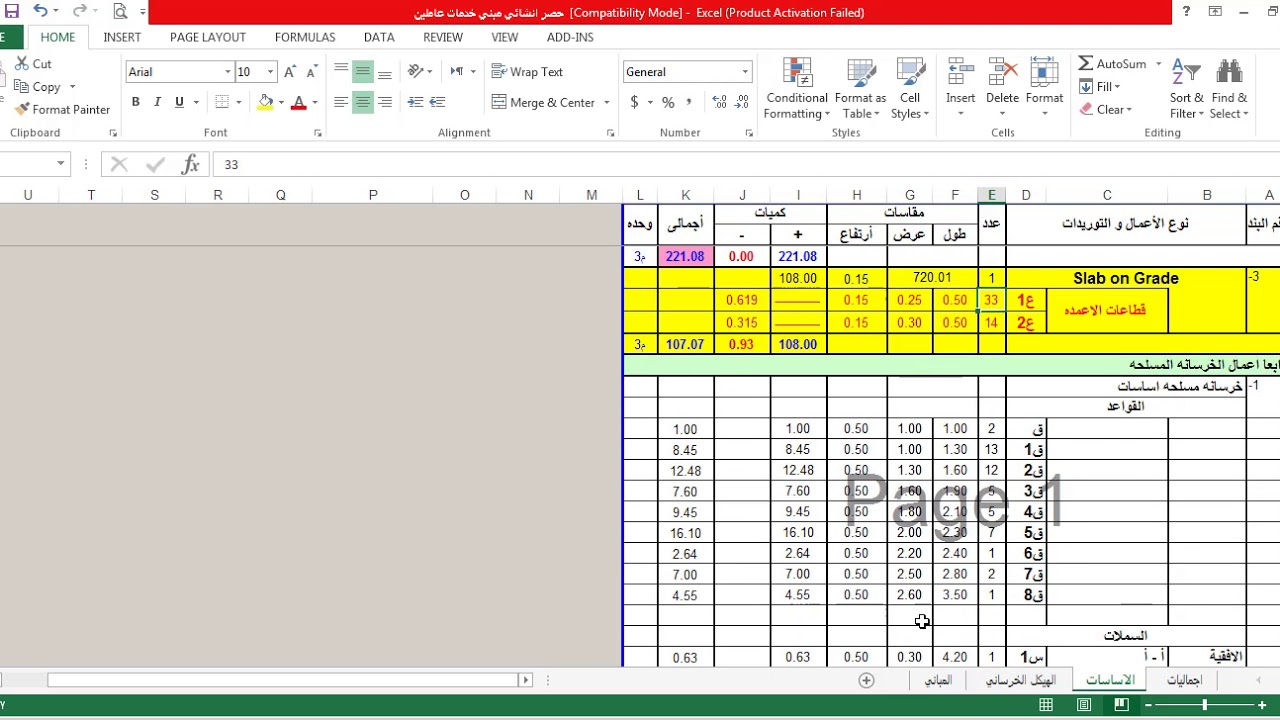
Task: Toggle Align Right
Action: click(385, 102)
